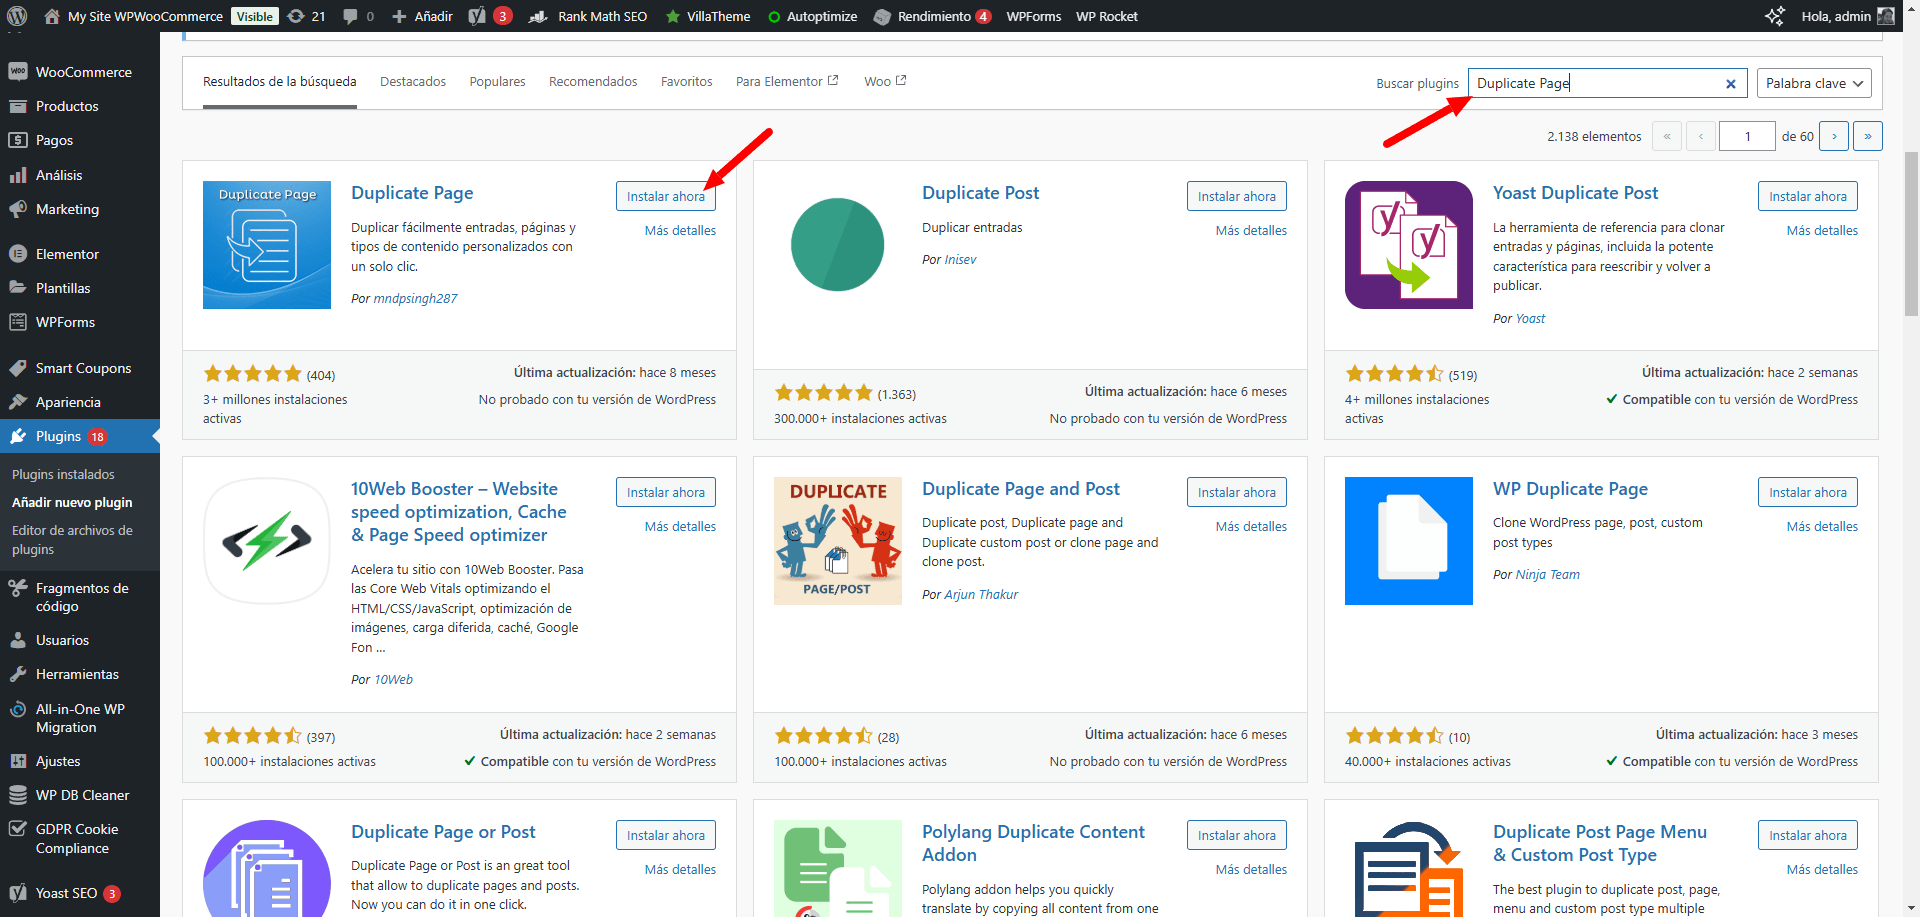Image resolution: width=1920 pixels, height=917 pixels.
Task: Open Duplicate Page plugin thumbnail
Action: point(267,245)
